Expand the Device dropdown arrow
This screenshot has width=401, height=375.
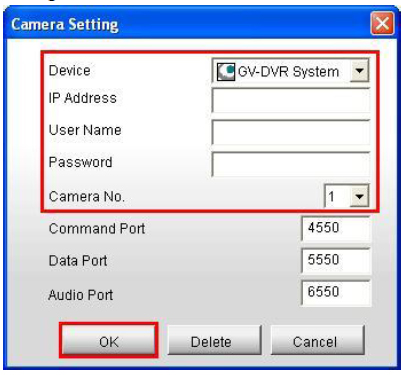coord(359,71)
